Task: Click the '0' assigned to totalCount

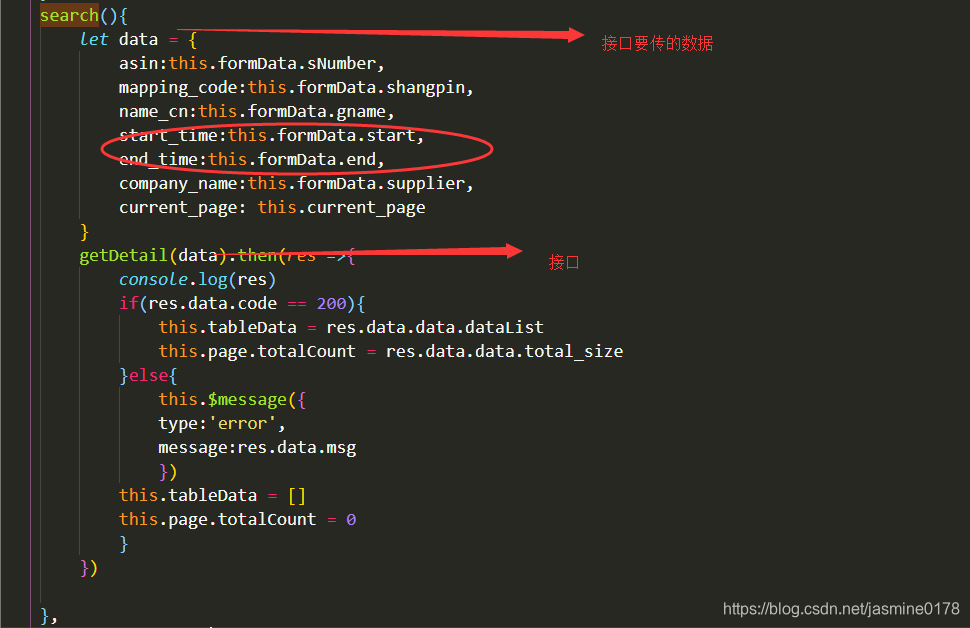Action: pyautogui.click(x=351, y=520)
